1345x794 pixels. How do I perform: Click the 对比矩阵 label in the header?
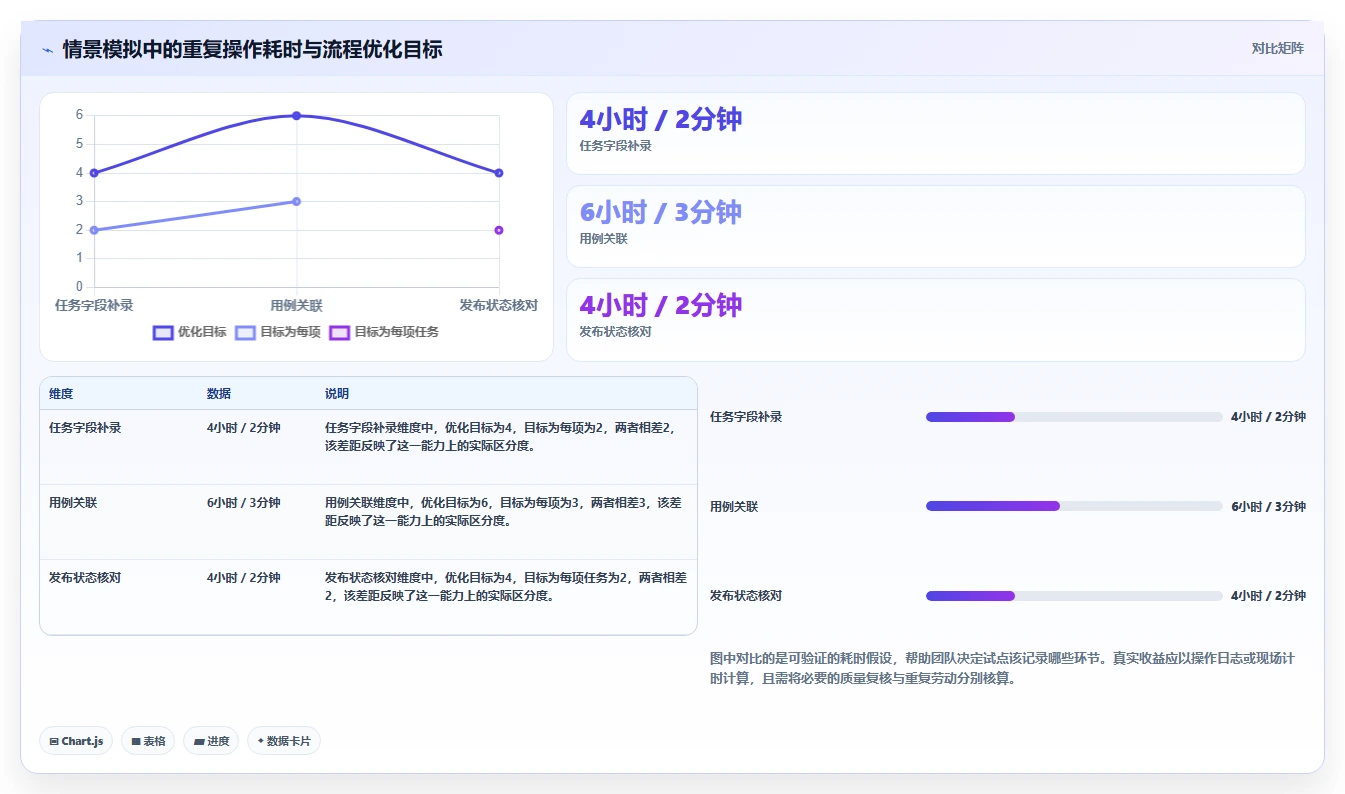click(1278, 48)
